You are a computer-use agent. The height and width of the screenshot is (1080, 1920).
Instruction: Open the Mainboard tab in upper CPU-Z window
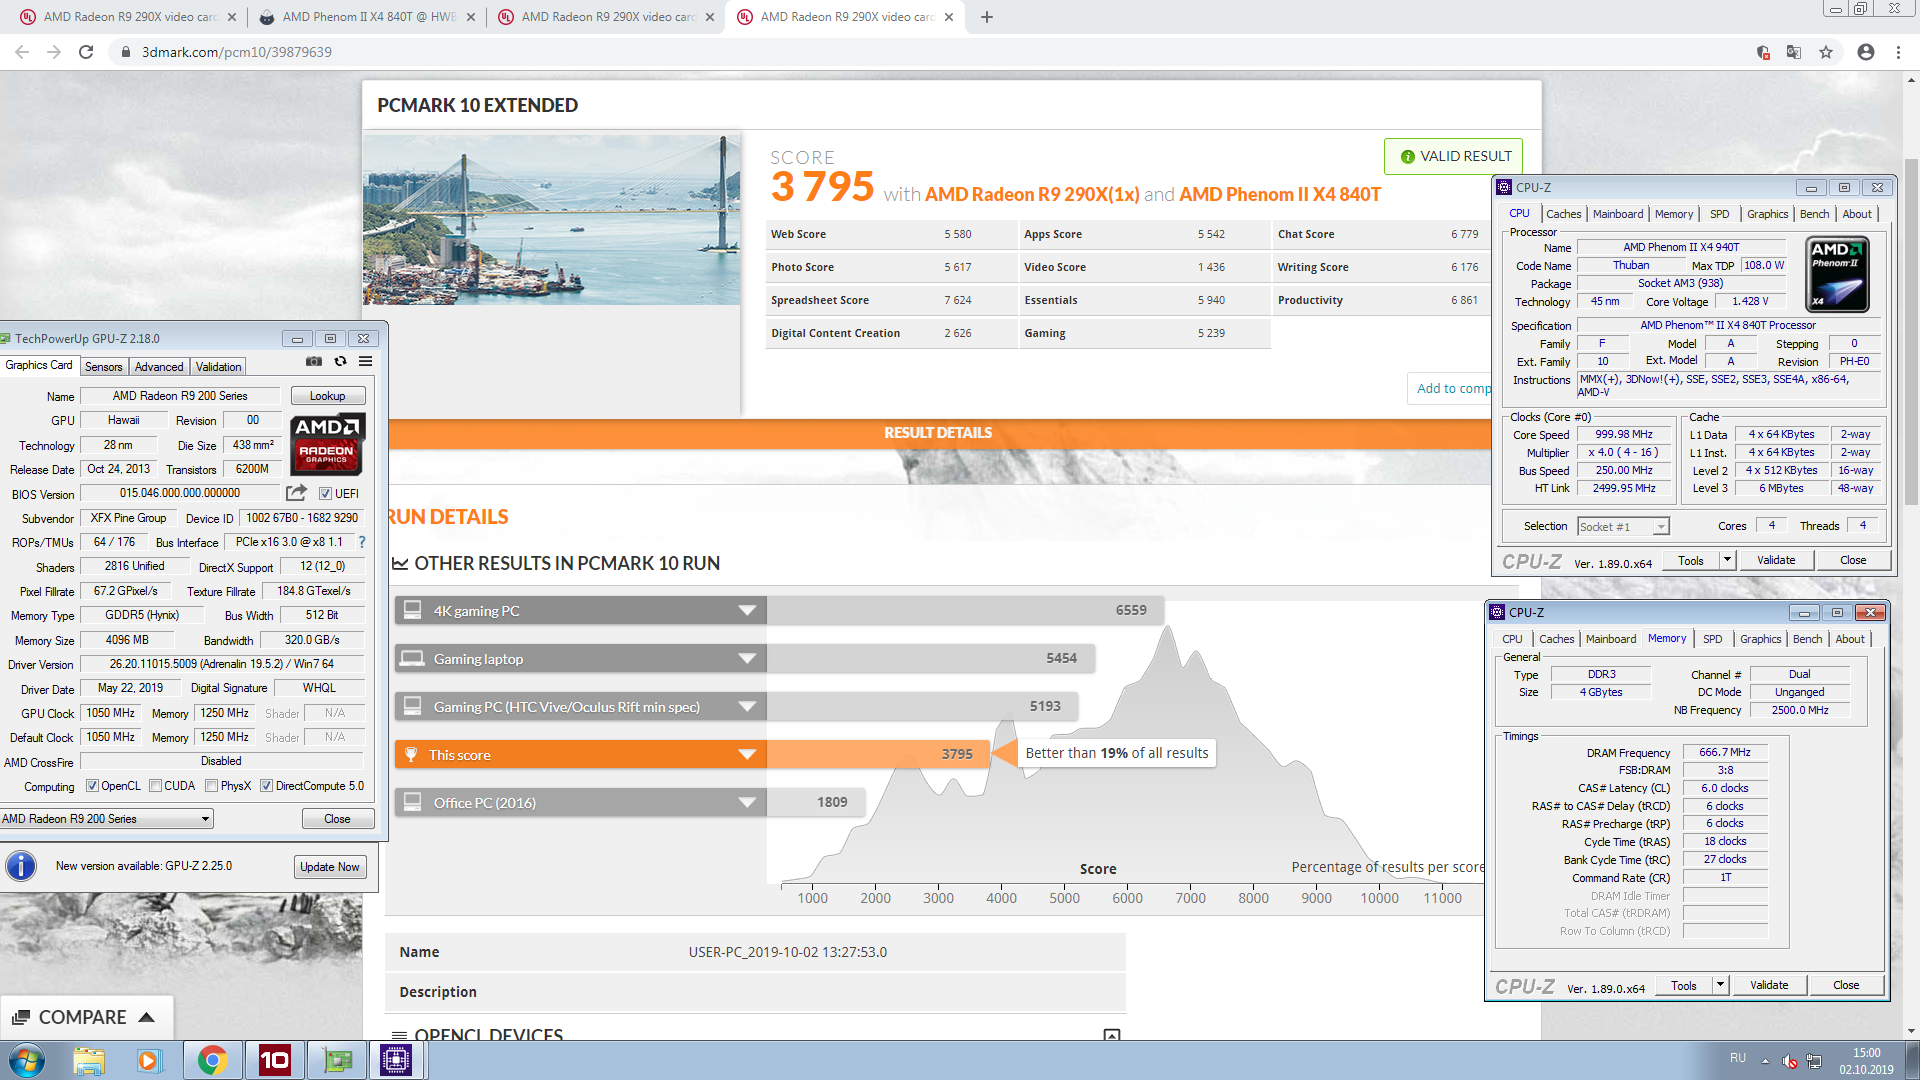point(1618,214)
